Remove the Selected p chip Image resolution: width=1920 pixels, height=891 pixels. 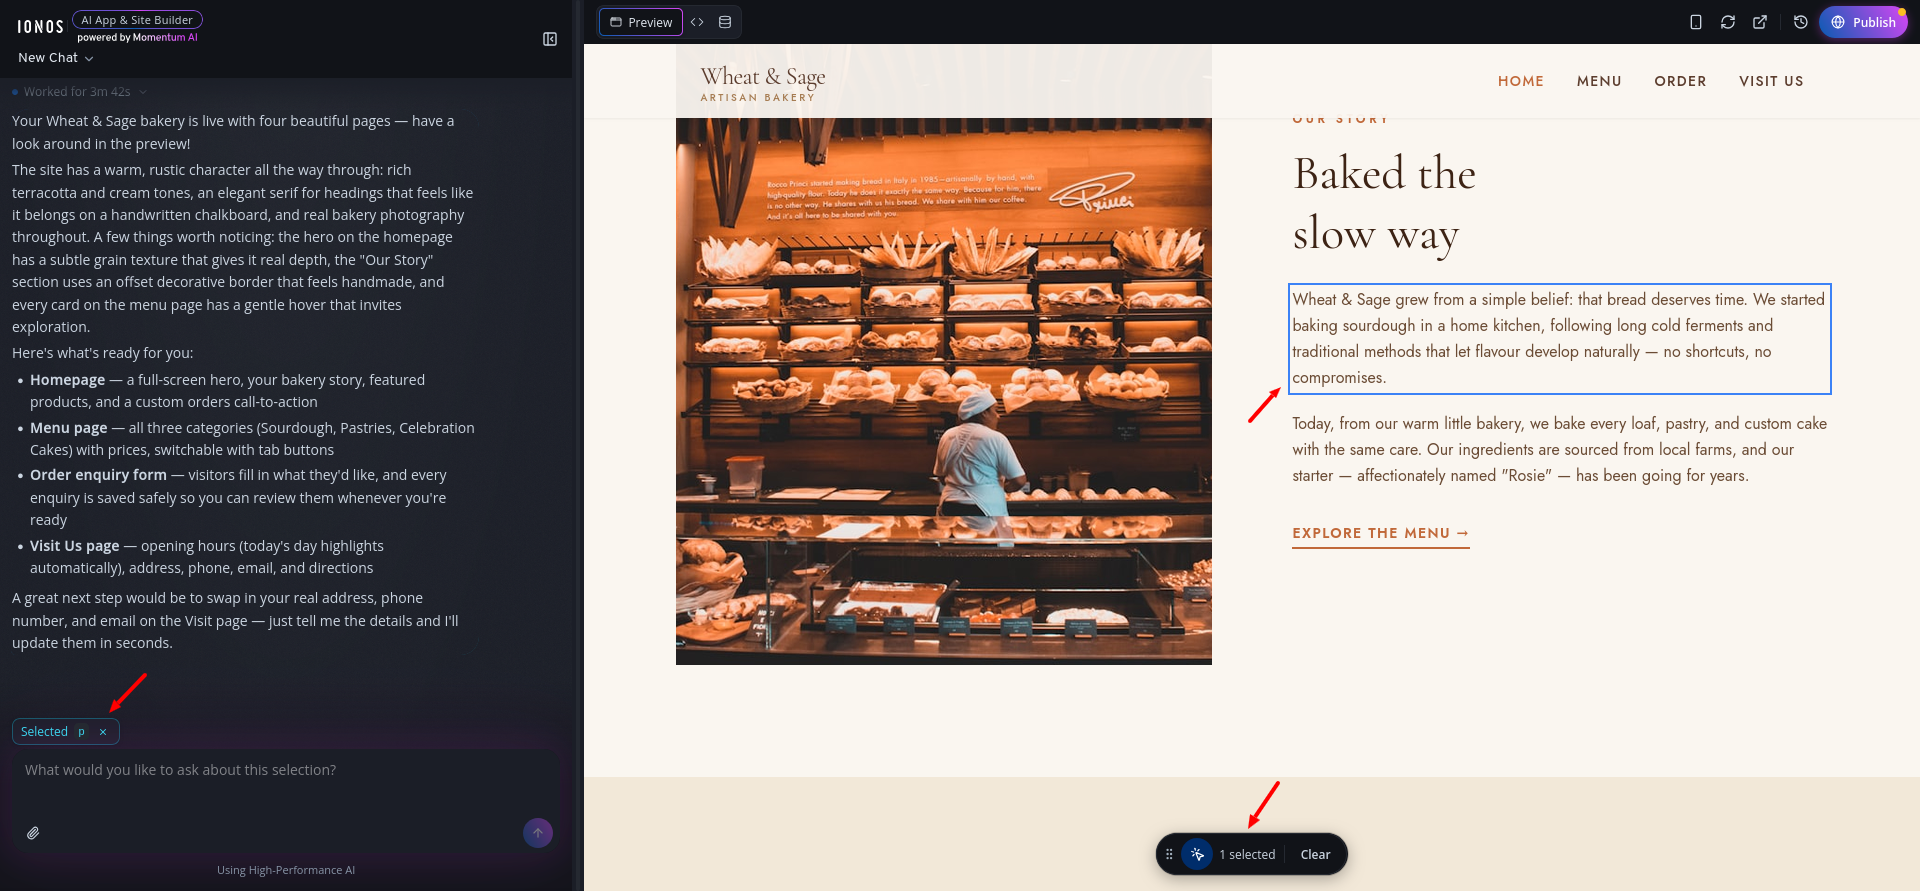point(103,732)
